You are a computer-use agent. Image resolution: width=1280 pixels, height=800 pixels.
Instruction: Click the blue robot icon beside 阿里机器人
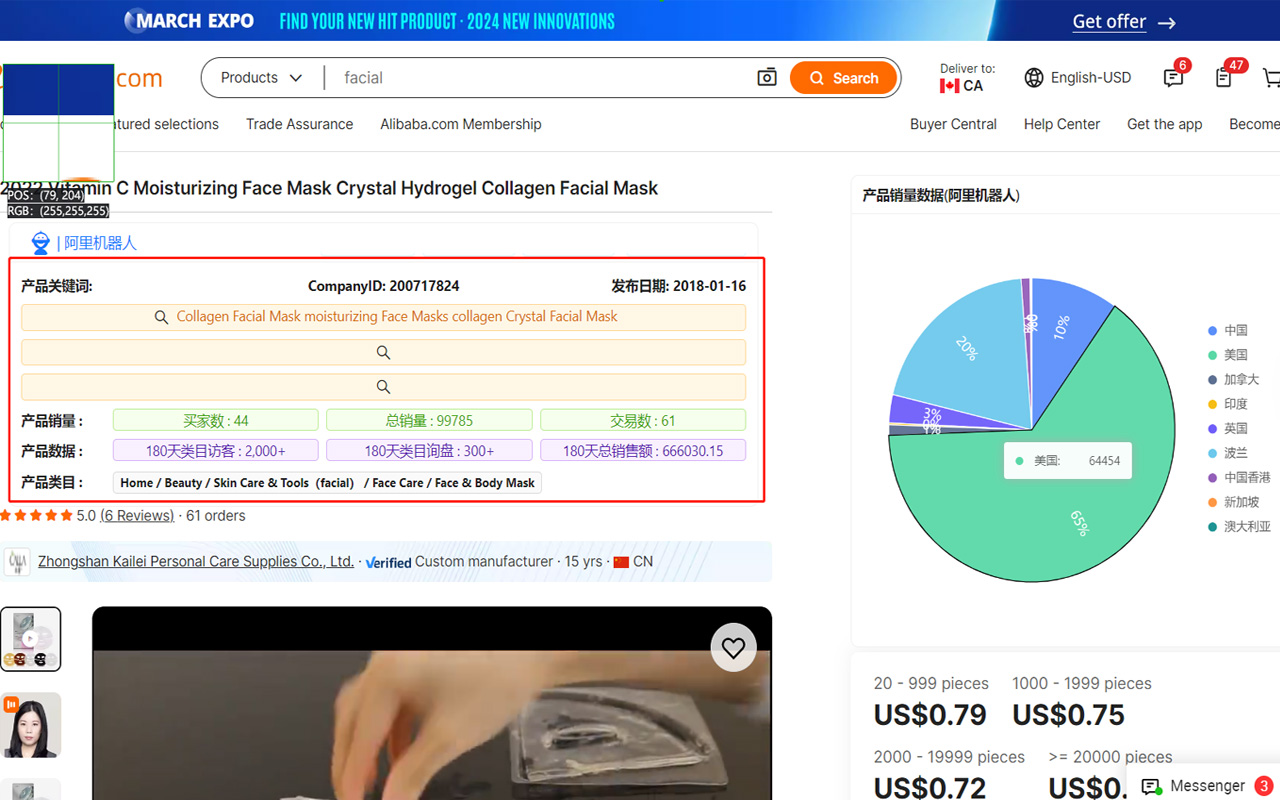pyautogui.click(x=40, y=243)
